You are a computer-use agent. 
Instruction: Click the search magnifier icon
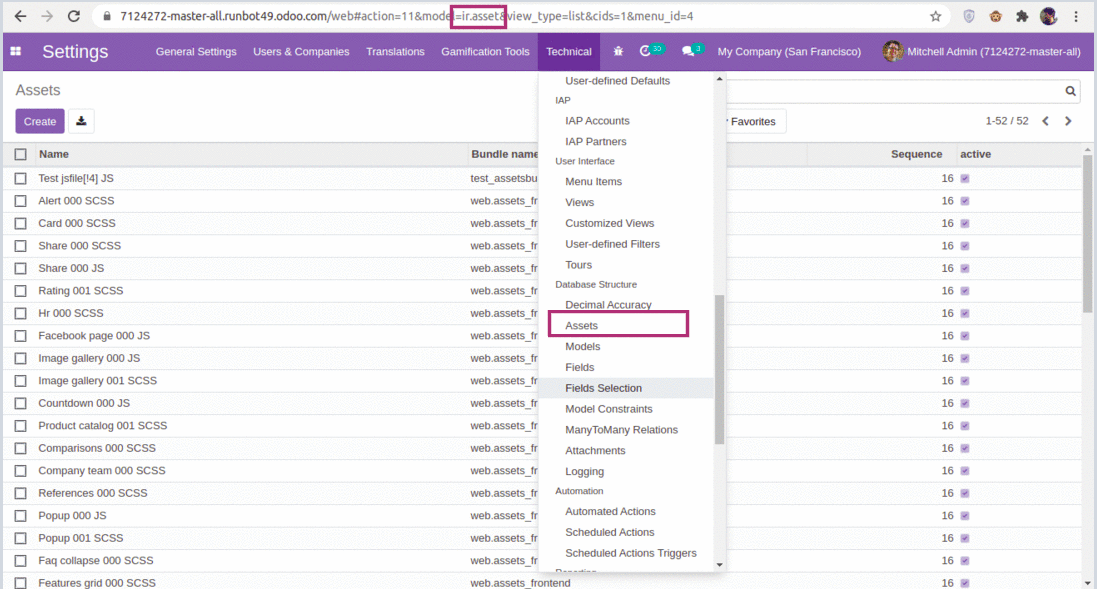(1071, 91)
